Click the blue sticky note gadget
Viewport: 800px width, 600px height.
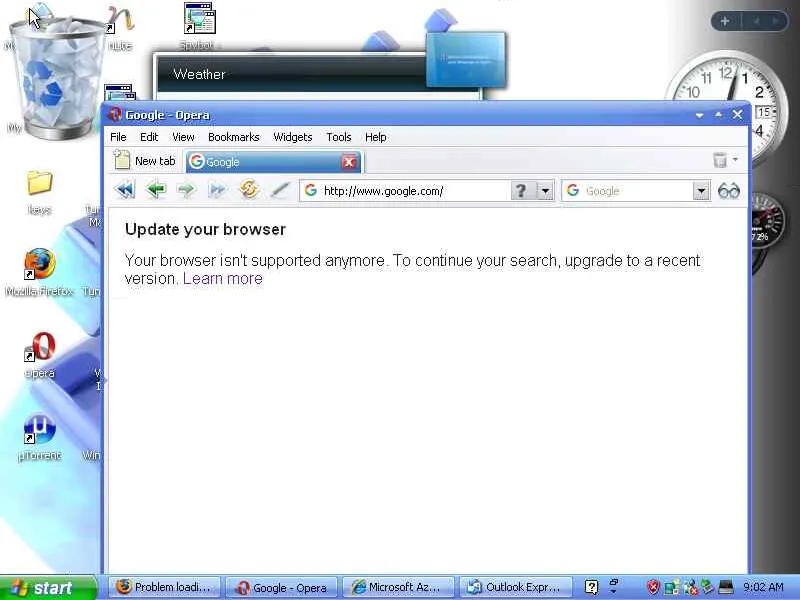click(x=466, y=59)
